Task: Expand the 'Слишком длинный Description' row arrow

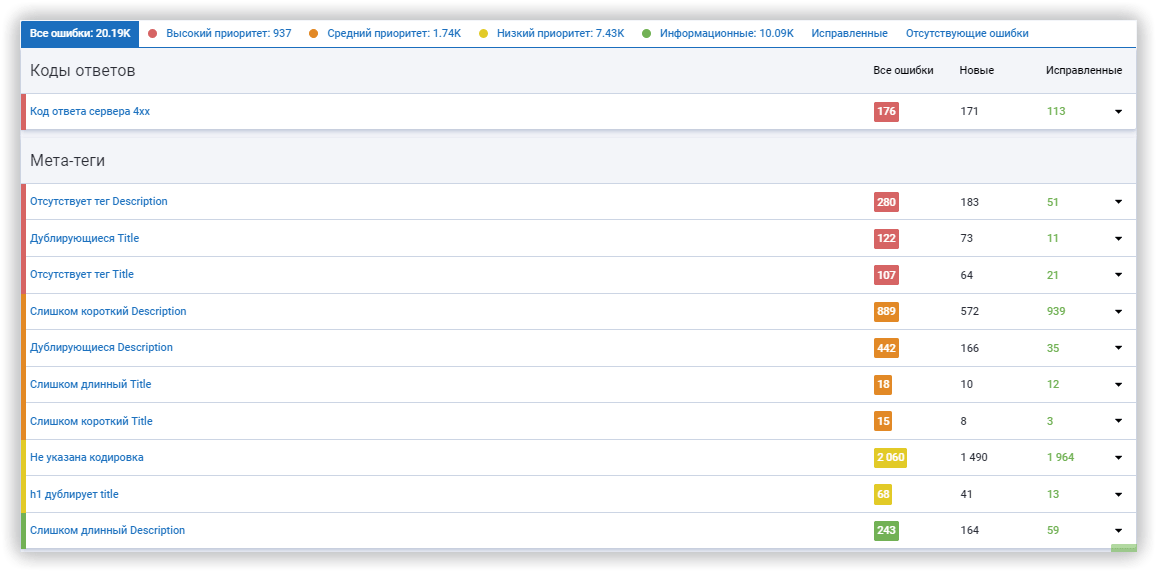Action: pos(1118,531)
